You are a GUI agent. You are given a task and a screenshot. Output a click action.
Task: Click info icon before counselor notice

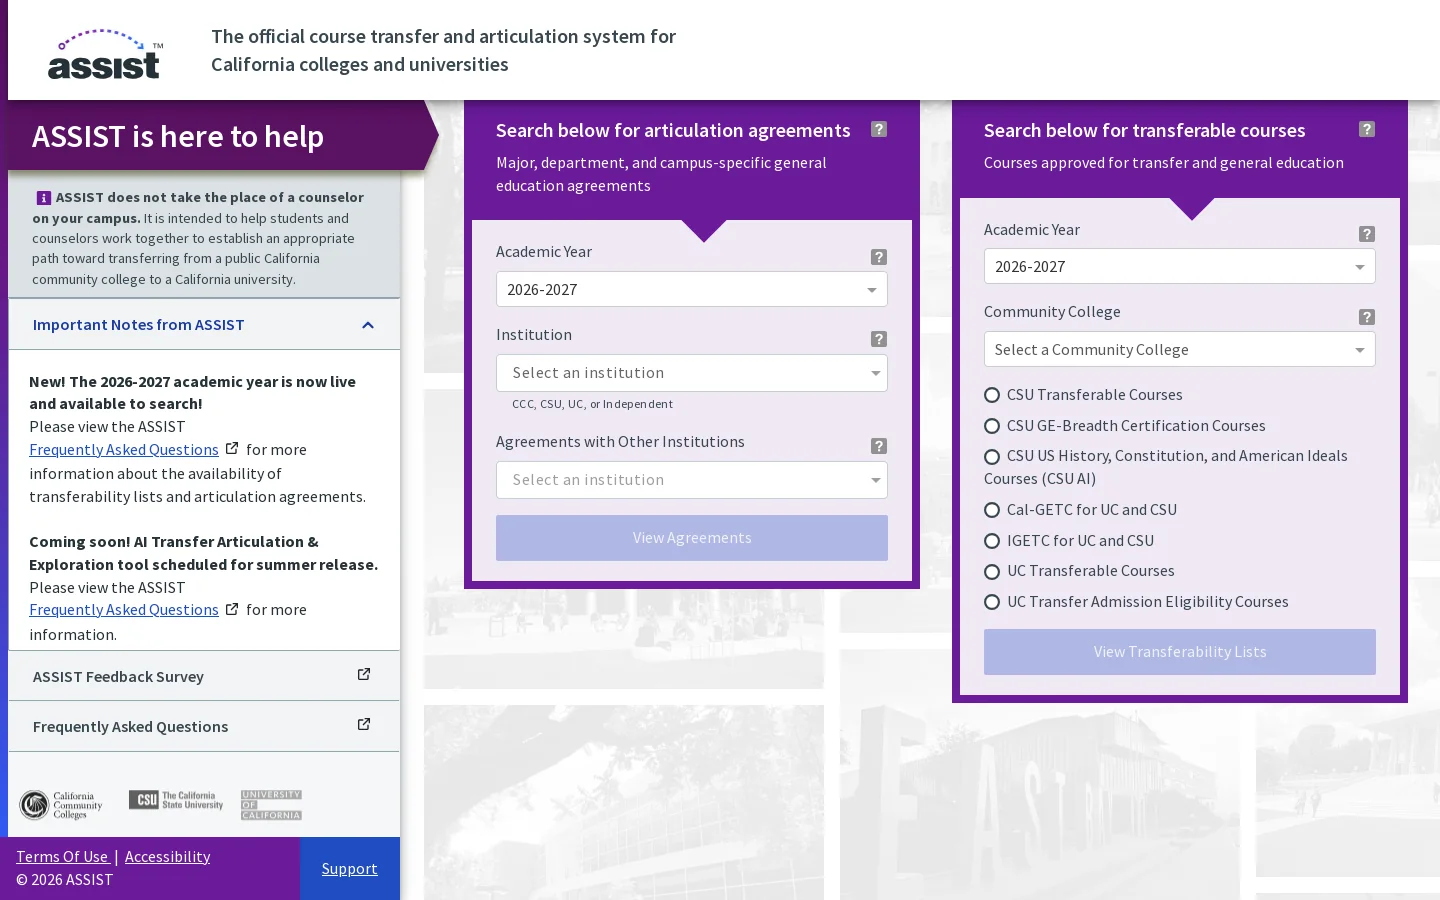[44, 198]
